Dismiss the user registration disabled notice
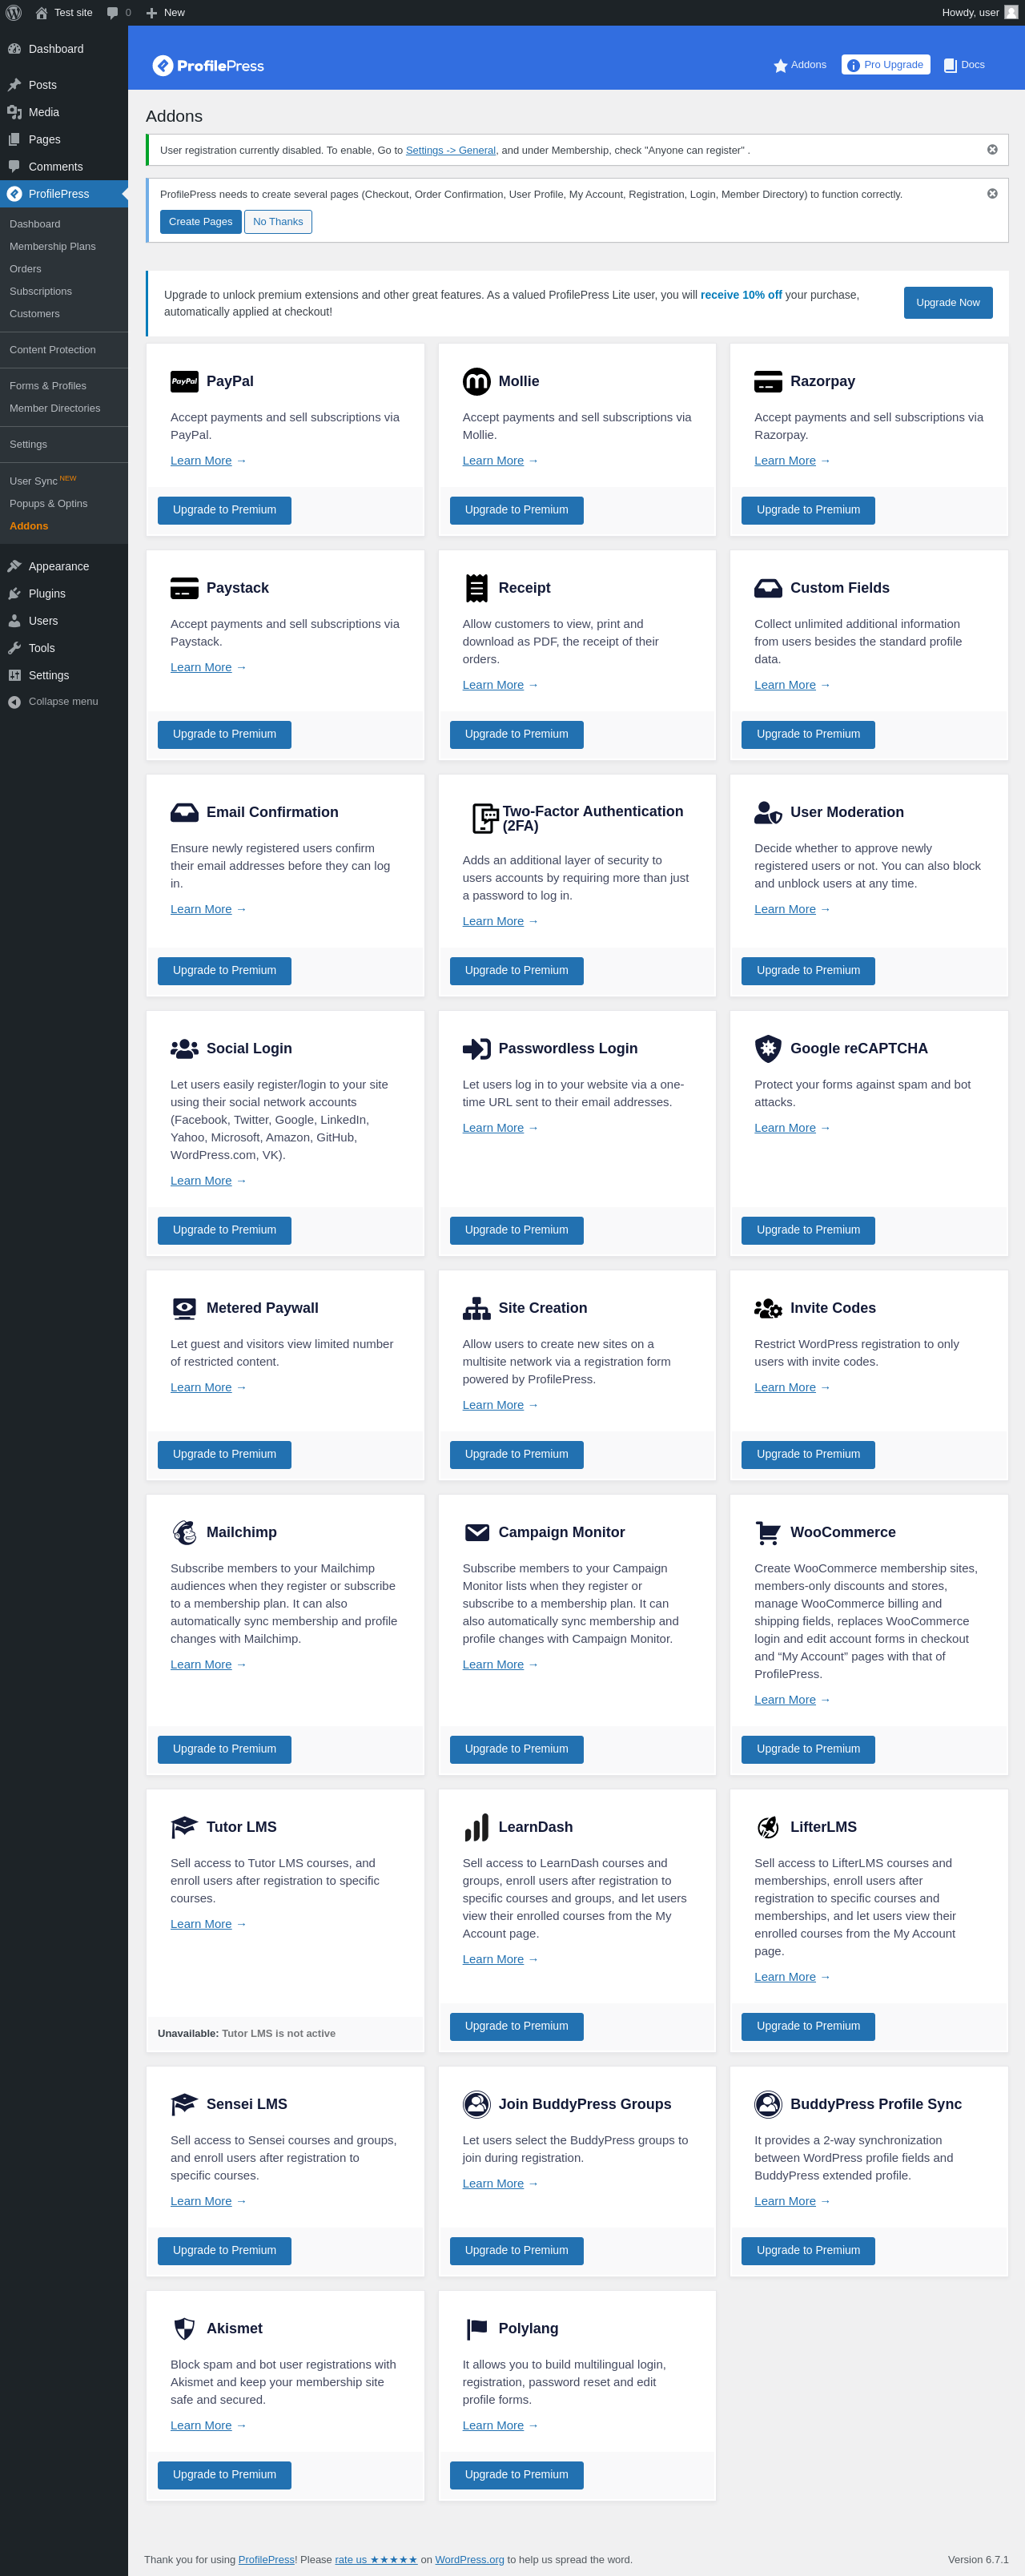This screenshot has height=2576, width=1025. (x=992, y=150)
